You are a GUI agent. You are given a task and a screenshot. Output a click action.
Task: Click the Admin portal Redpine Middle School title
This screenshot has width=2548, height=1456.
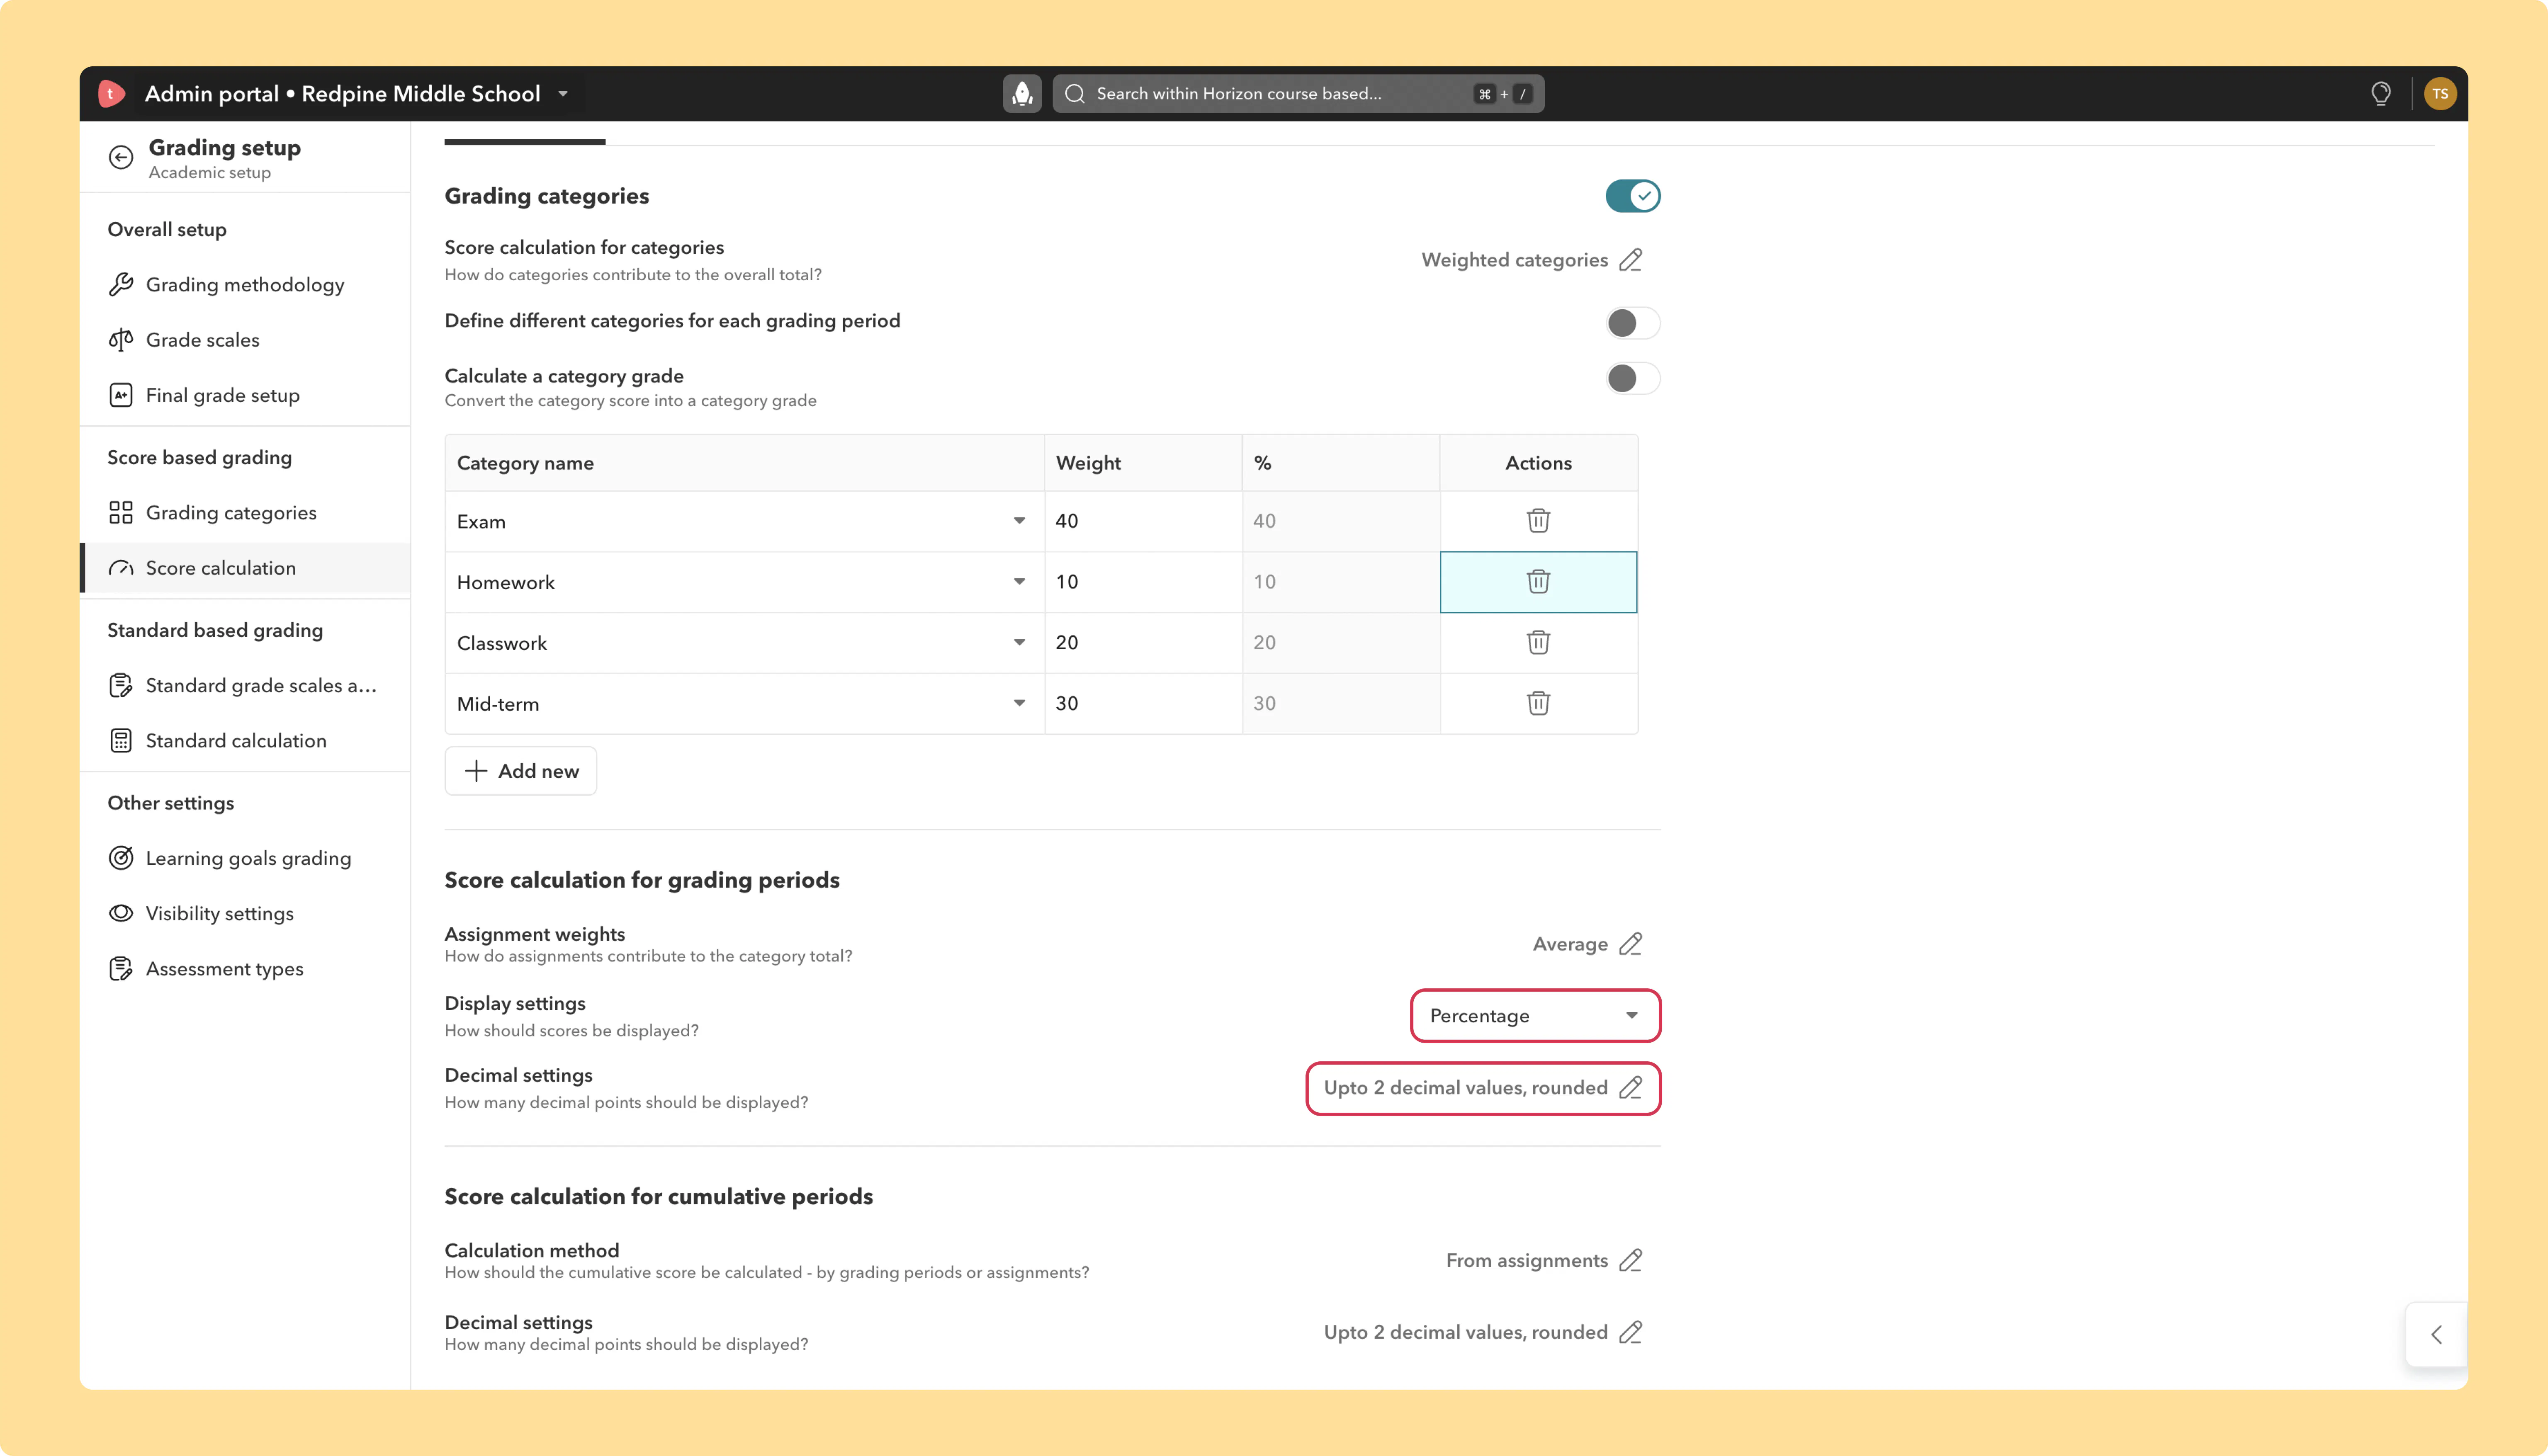coord(342,94)
